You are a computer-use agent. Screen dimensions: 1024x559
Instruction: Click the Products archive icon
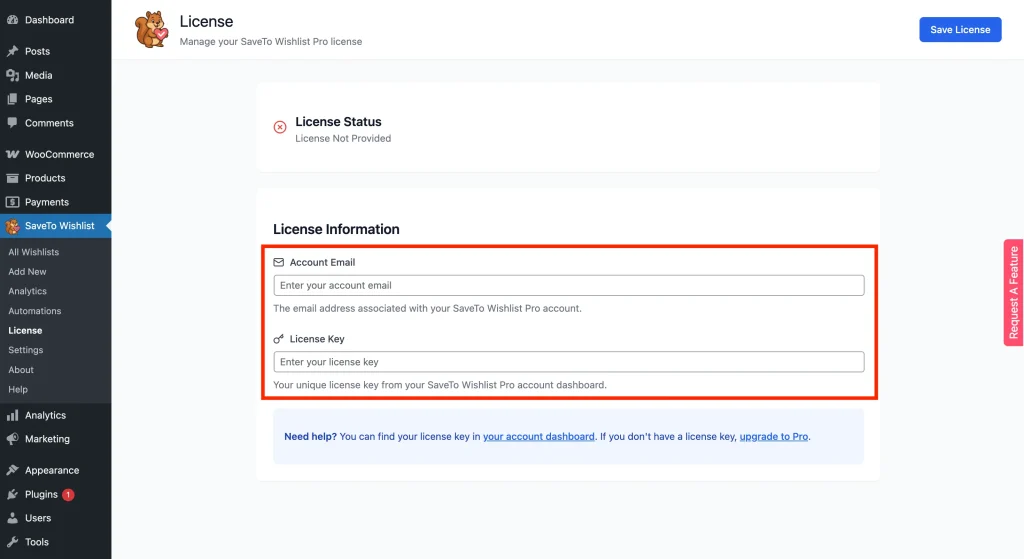click(x=12, y=178)
